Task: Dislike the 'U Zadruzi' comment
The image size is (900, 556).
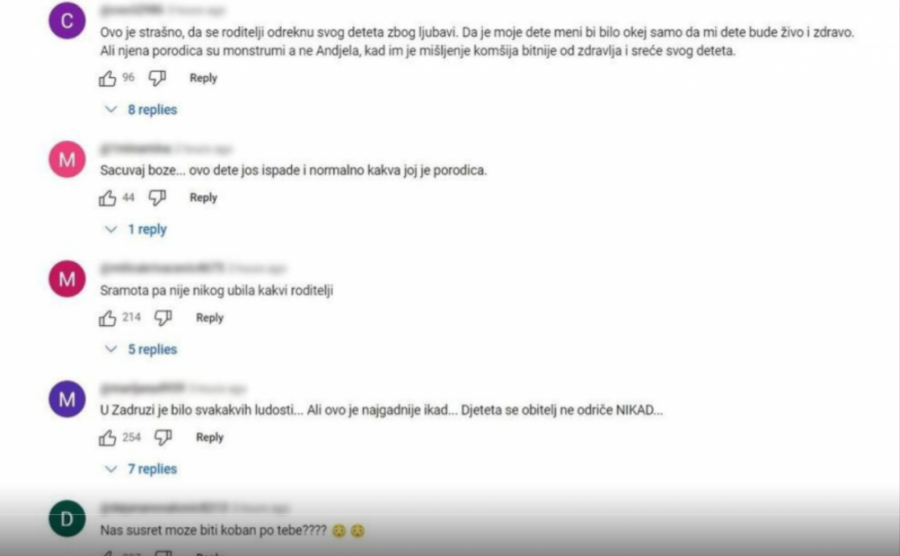Action: point(163,438)
